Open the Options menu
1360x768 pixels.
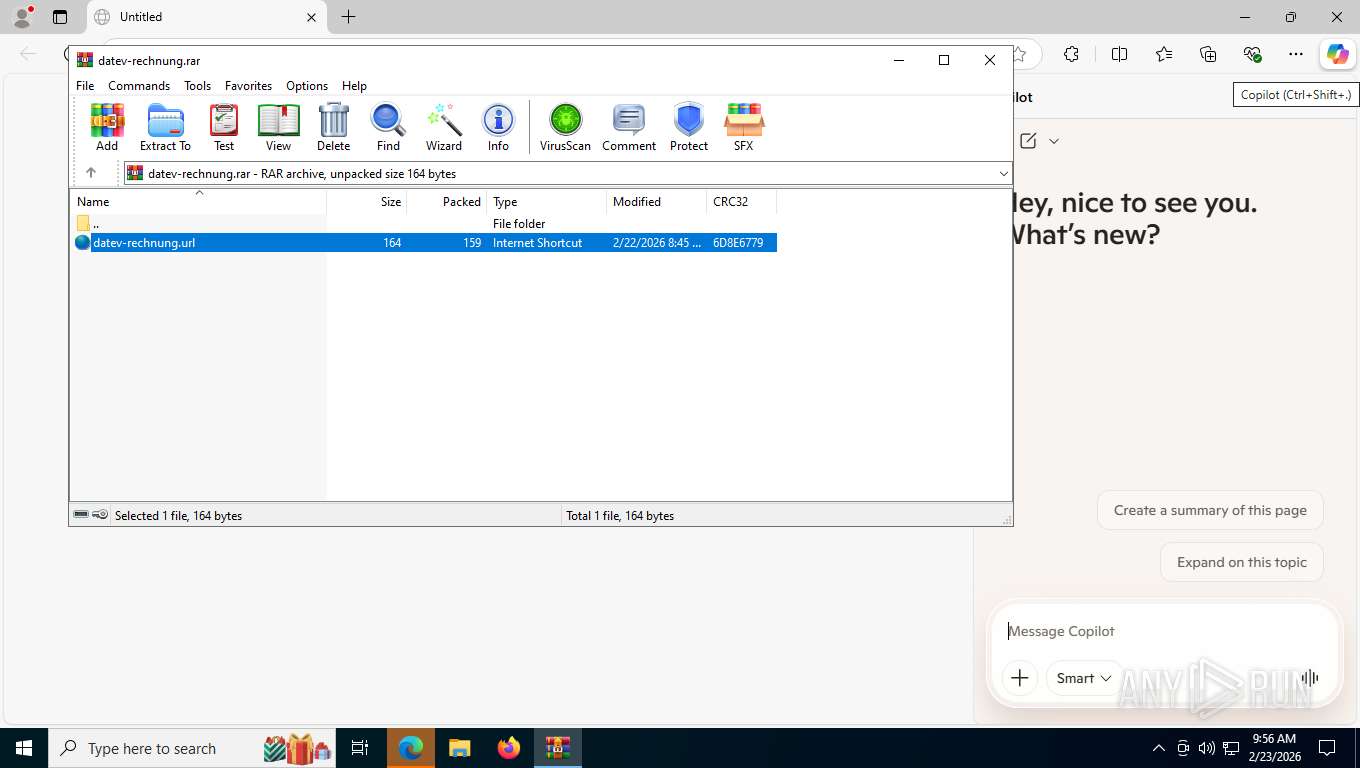point(307,86)
